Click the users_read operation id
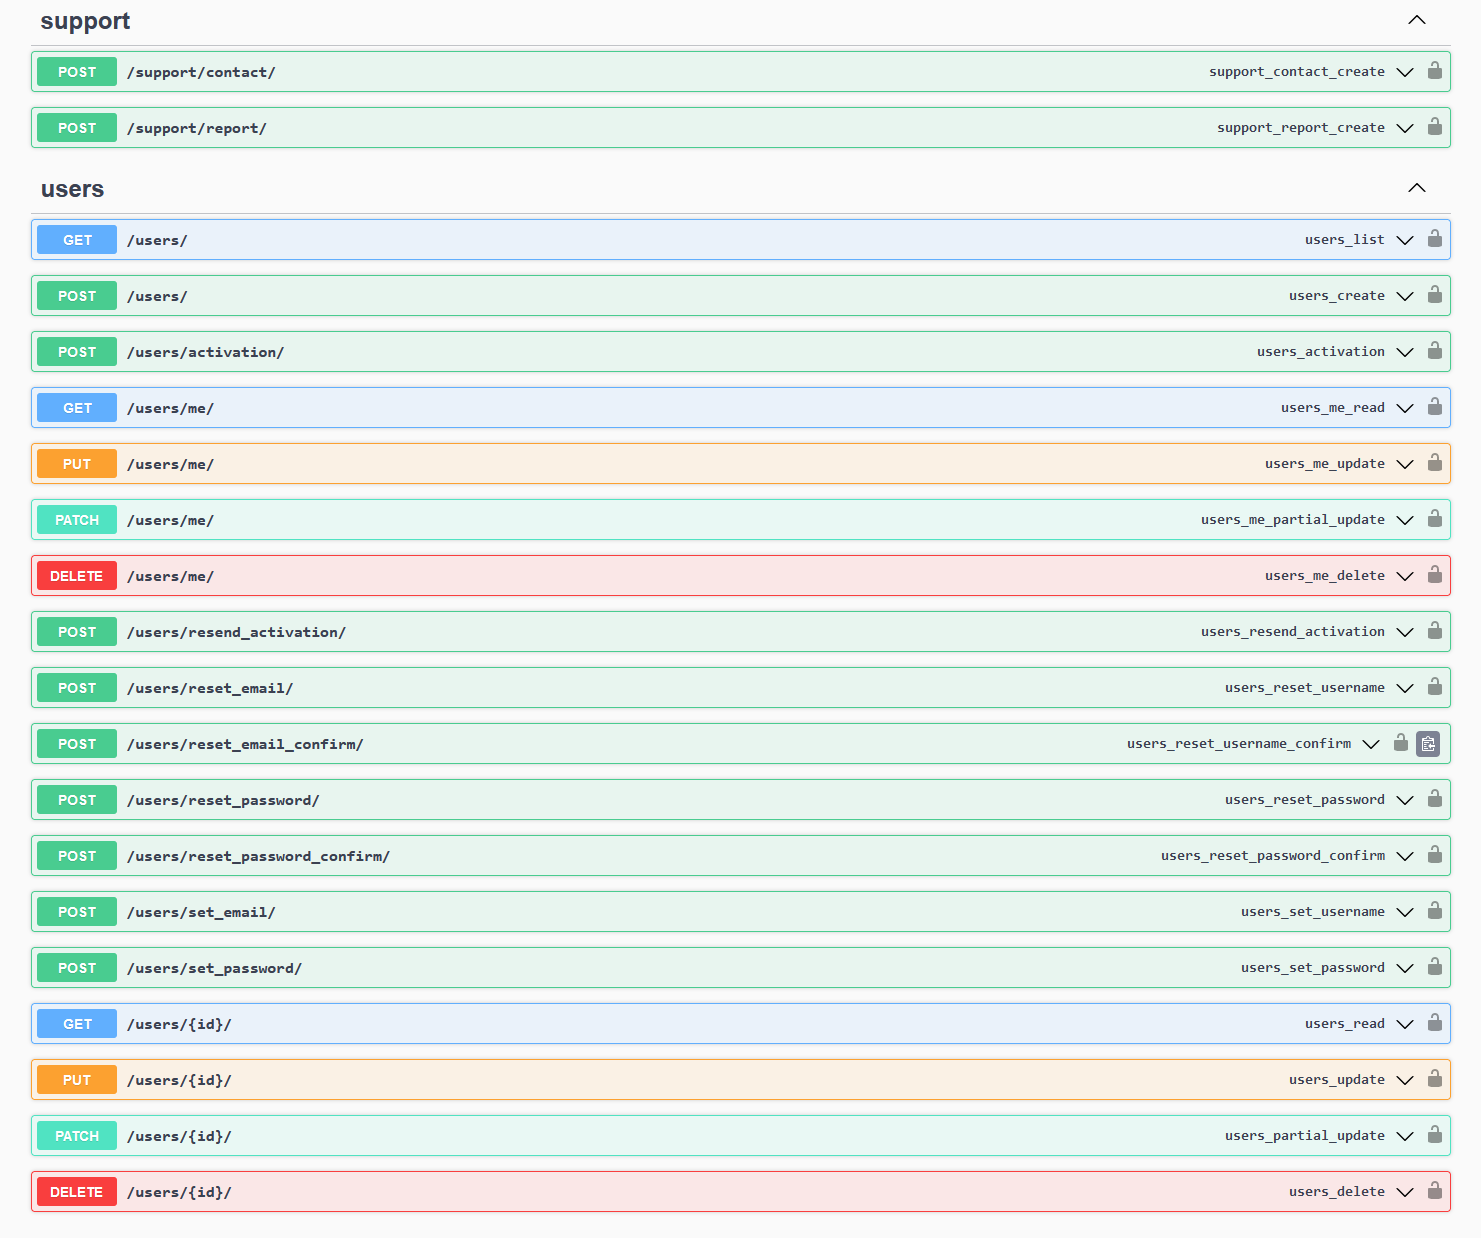This screenshot has width=1481, height=1238. [1344, 1024]
